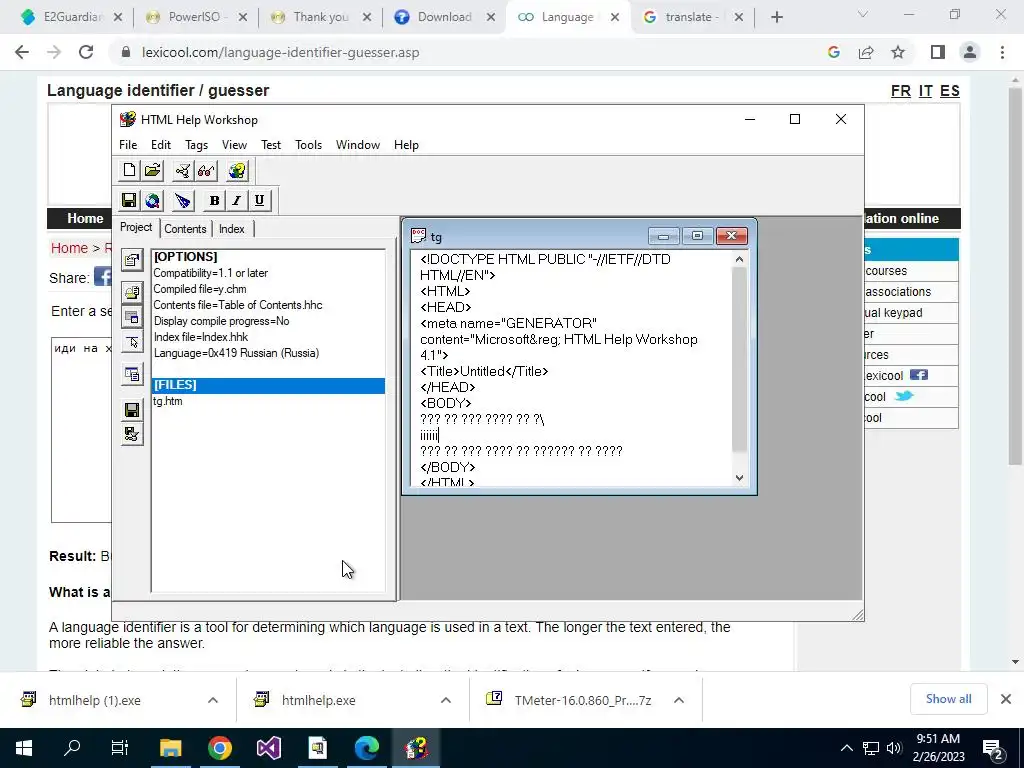Expand options for htmlhelp (1).exe download
The image size is (1024, 768).
(213, 700)
